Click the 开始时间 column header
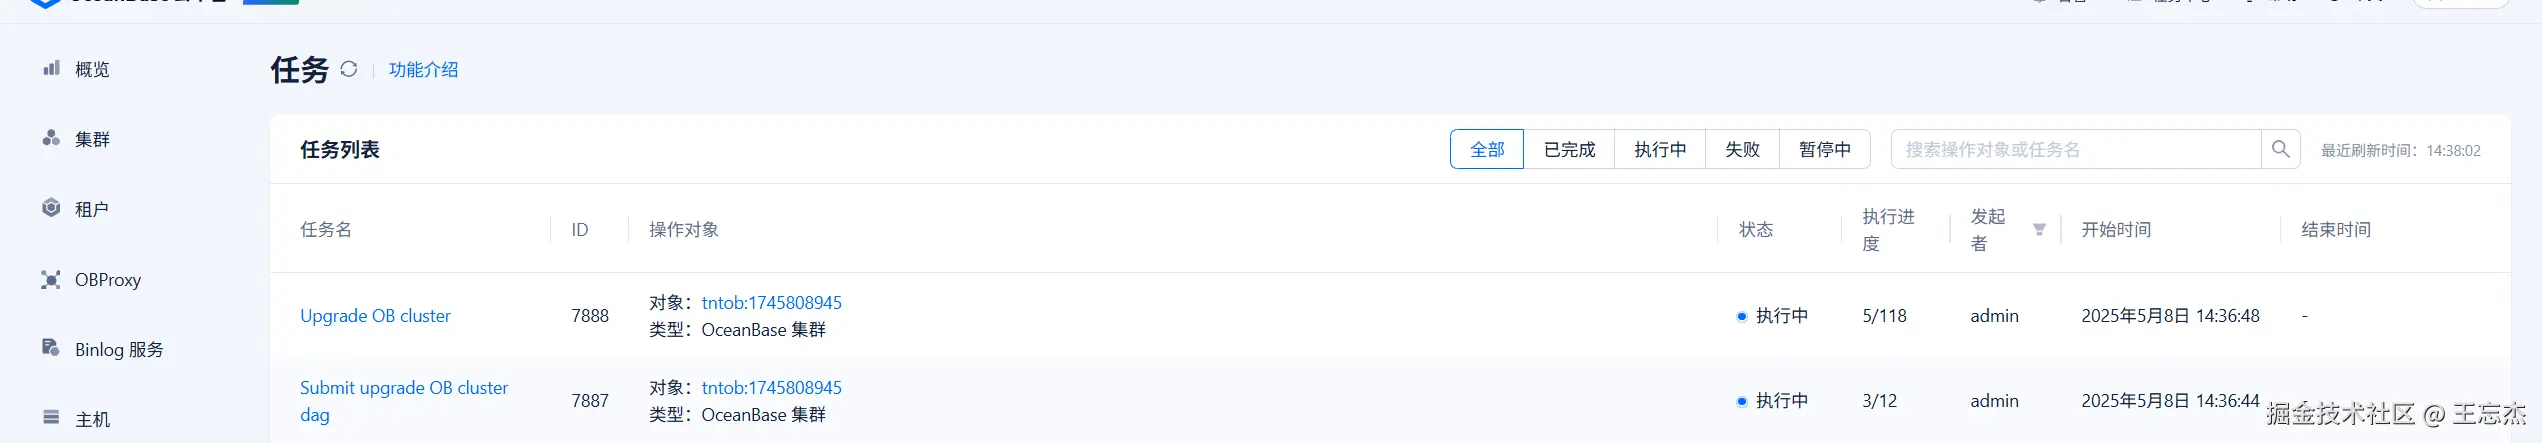This screenshot has width=2542, height=443. click(x=2115, y=230)
